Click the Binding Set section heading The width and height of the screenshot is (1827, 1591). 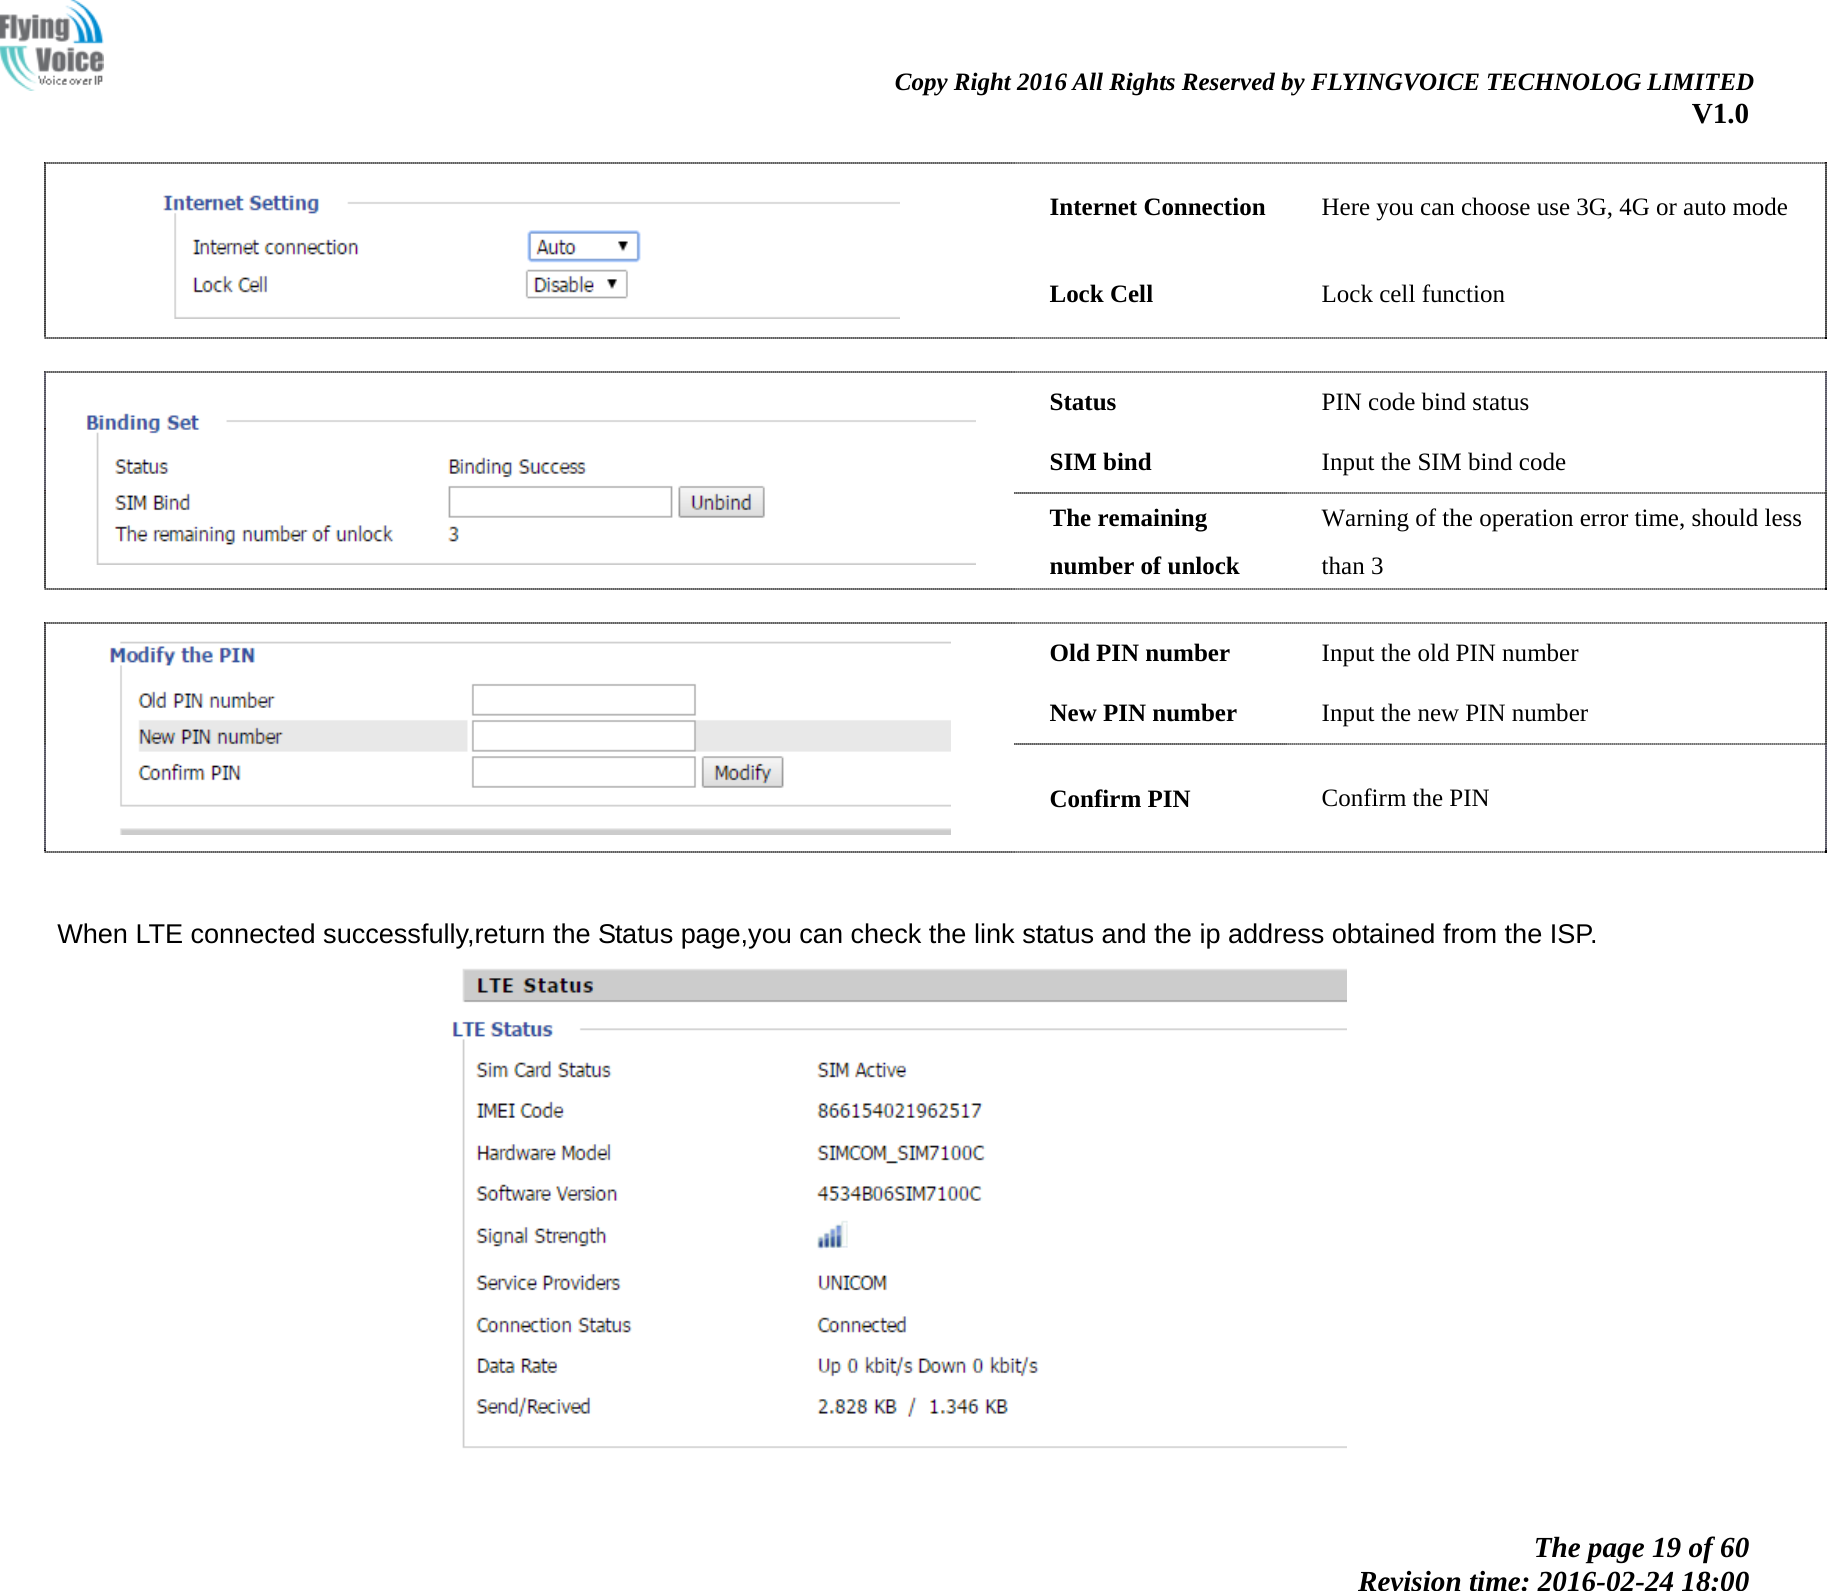[x=141, y=422]
